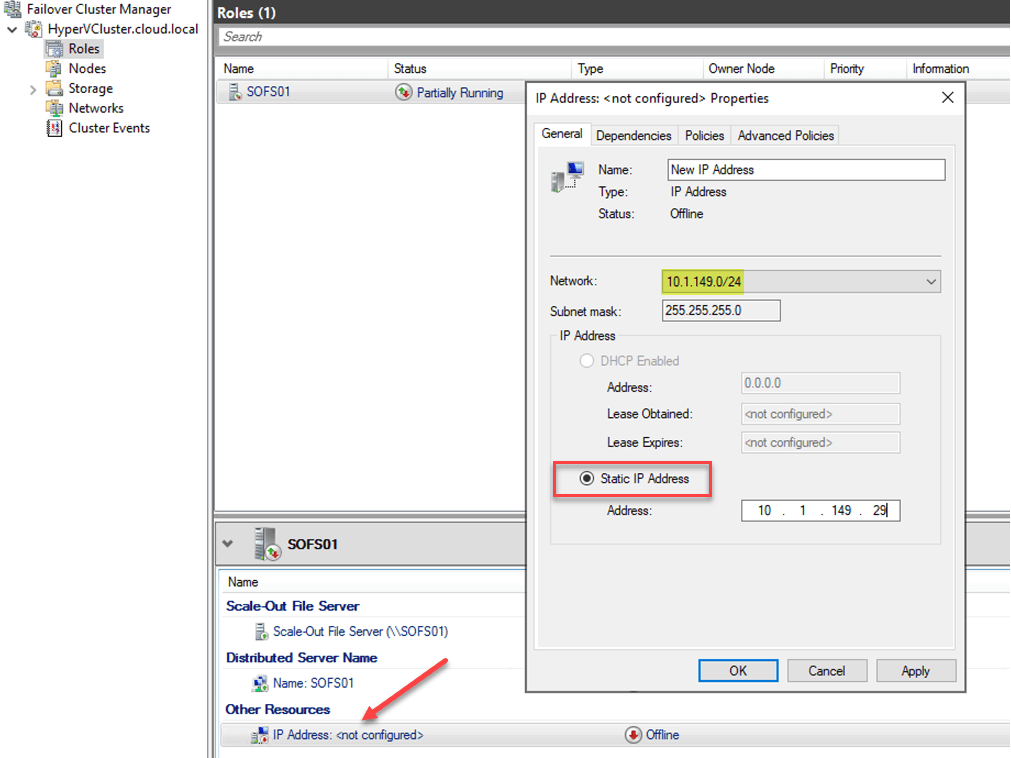Click the Scale-Out File Server group heading
Screen dimensions: 1011x758
293,606
